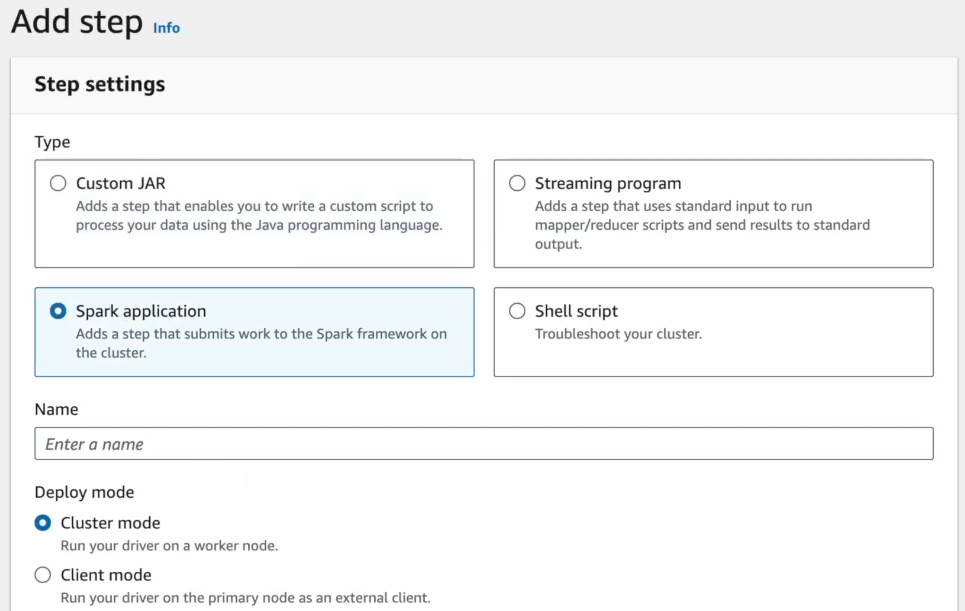The image size is (965, 611).
Task: Click the Deploy mode label
Action: click(84, 492)
